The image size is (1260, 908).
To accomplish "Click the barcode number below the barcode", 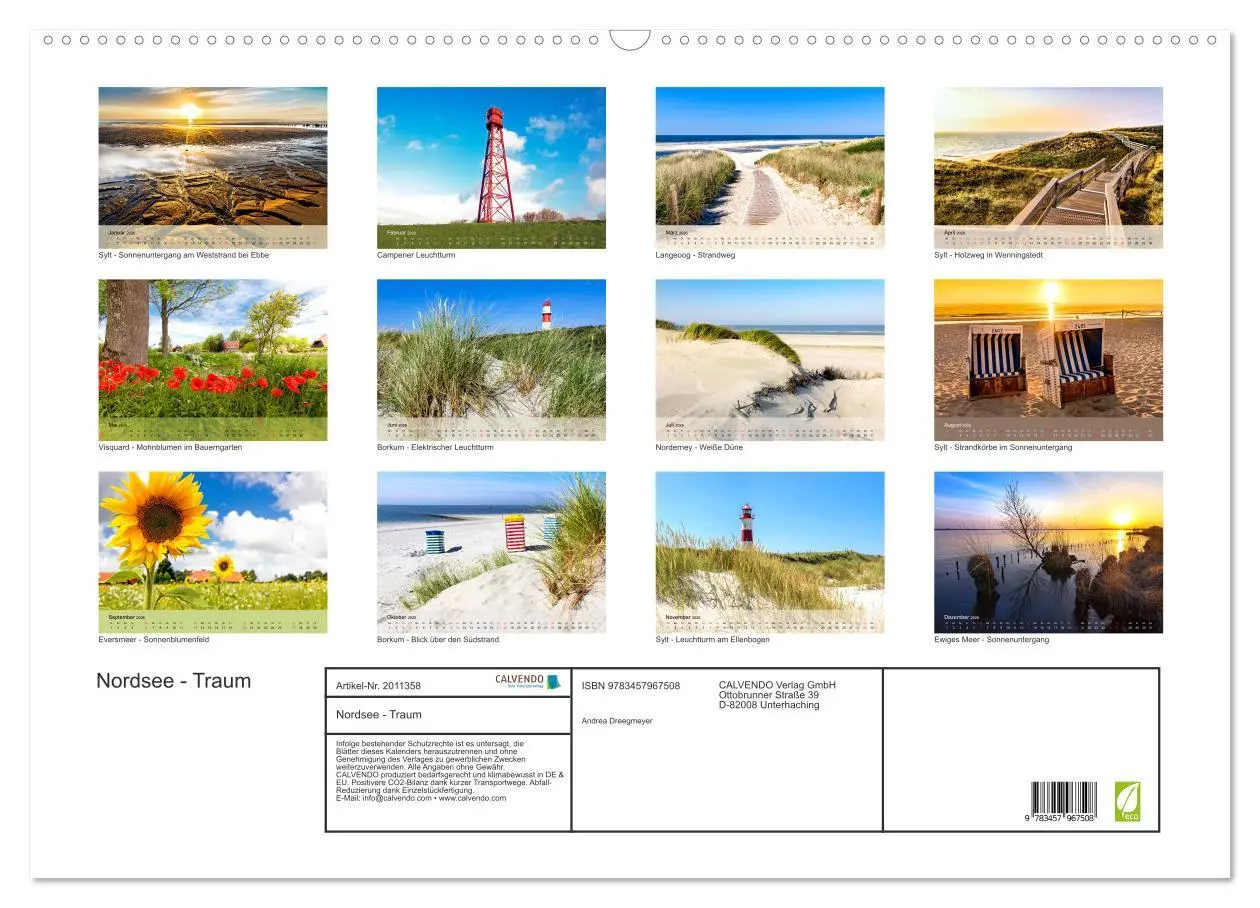I will pyautogui.click(x=1061, y=818).
